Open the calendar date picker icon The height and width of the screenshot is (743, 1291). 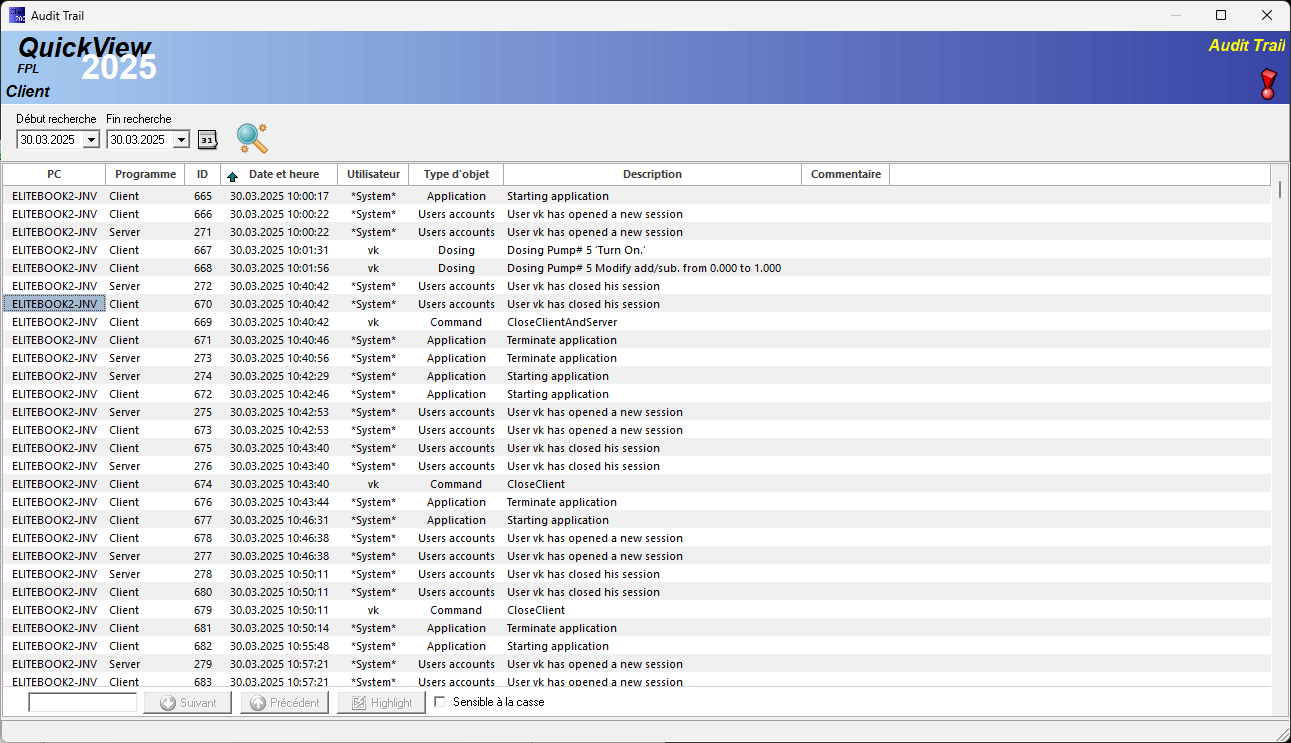tap(207, 140)
